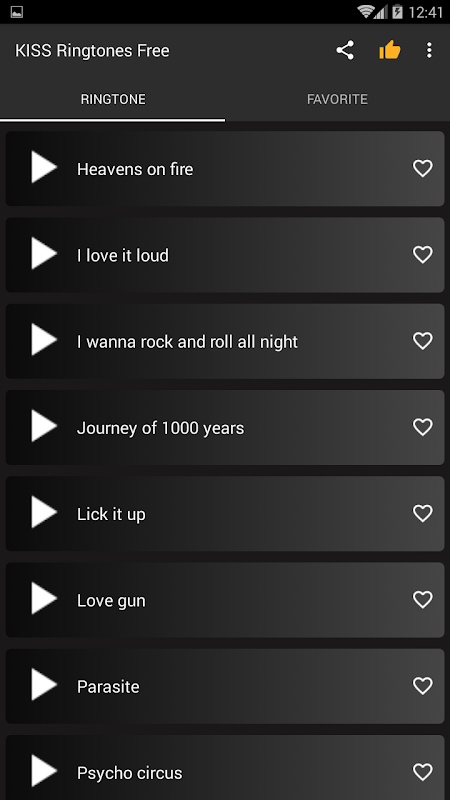Toggle the heart for I love it loud
Viewport: 450px width, 800px height.
pos(422,255)
